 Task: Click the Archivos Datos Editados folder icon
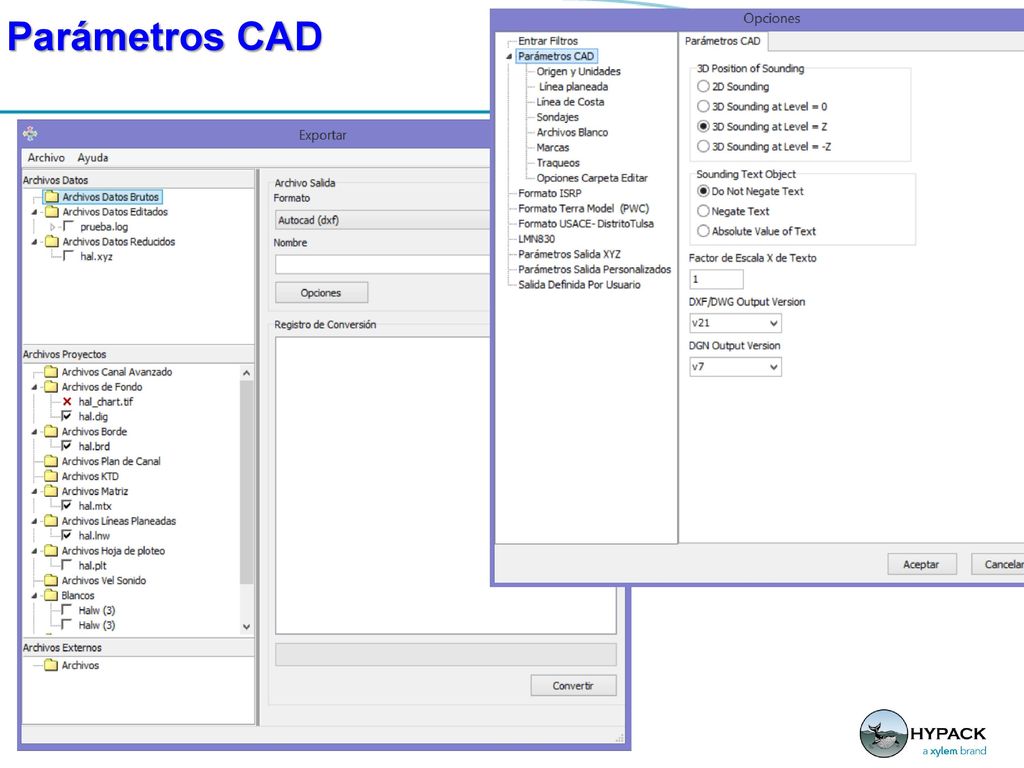(x=52, y=212)
